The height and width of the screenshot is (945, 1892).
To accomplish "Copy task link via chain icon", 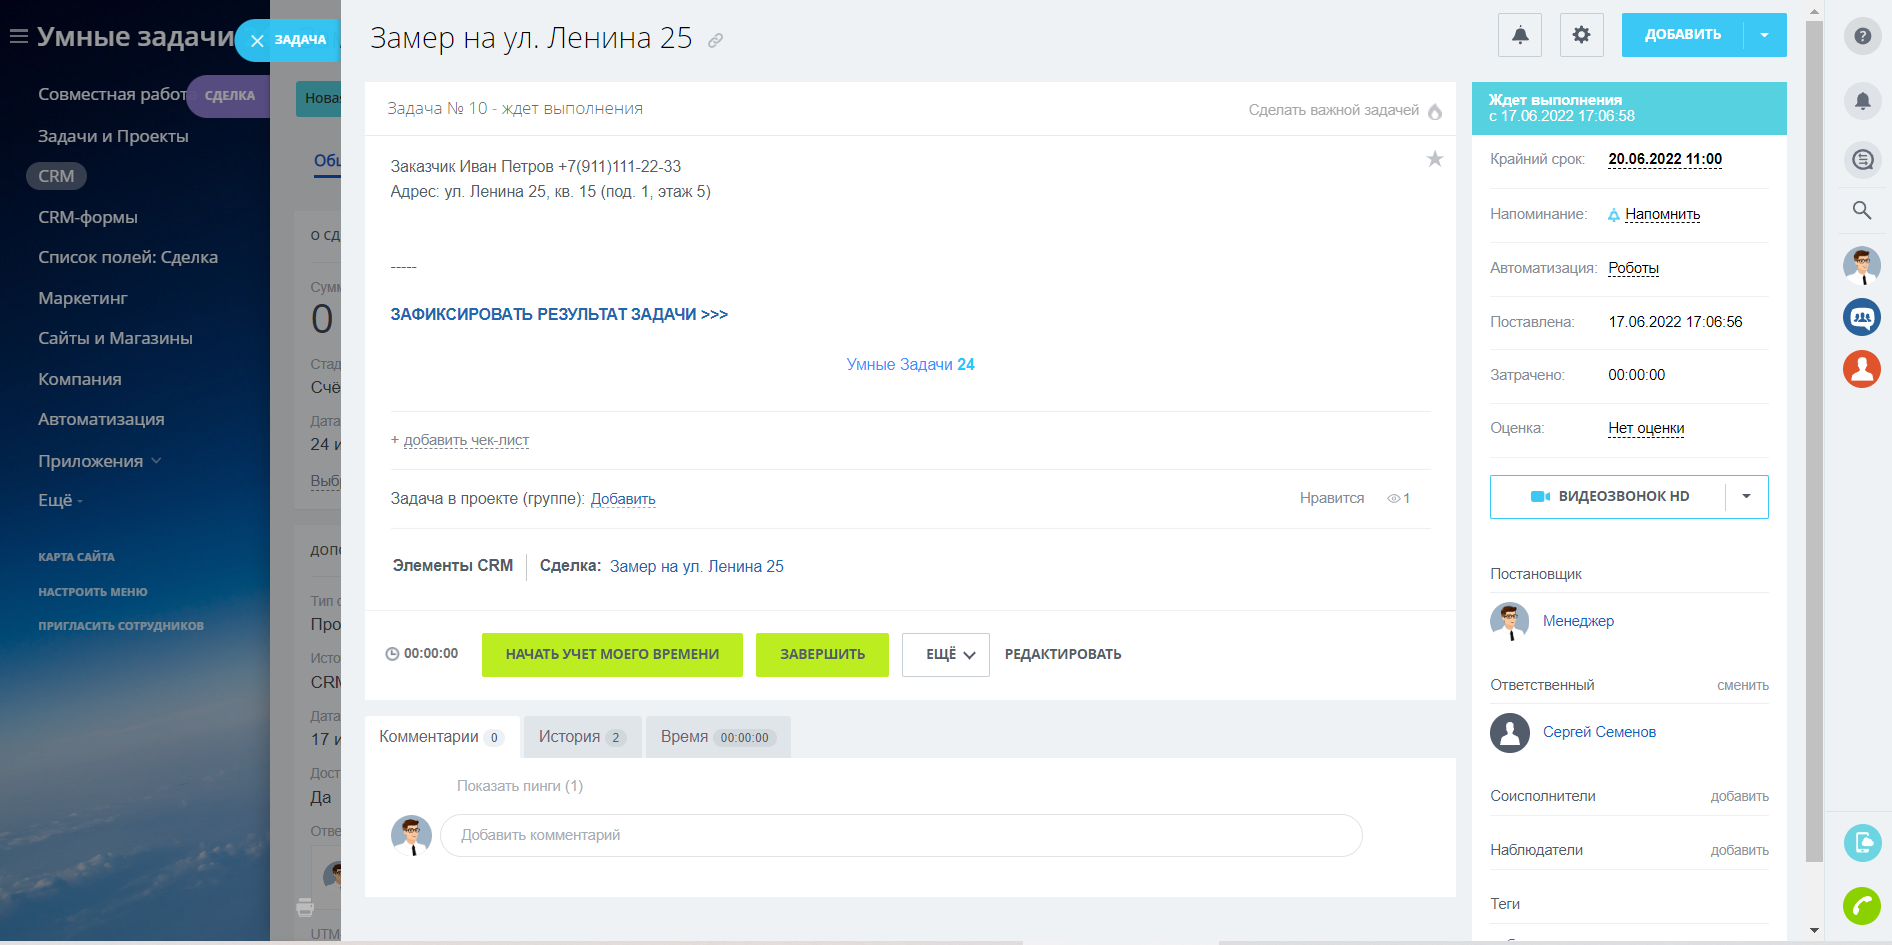I will [715, 41].
